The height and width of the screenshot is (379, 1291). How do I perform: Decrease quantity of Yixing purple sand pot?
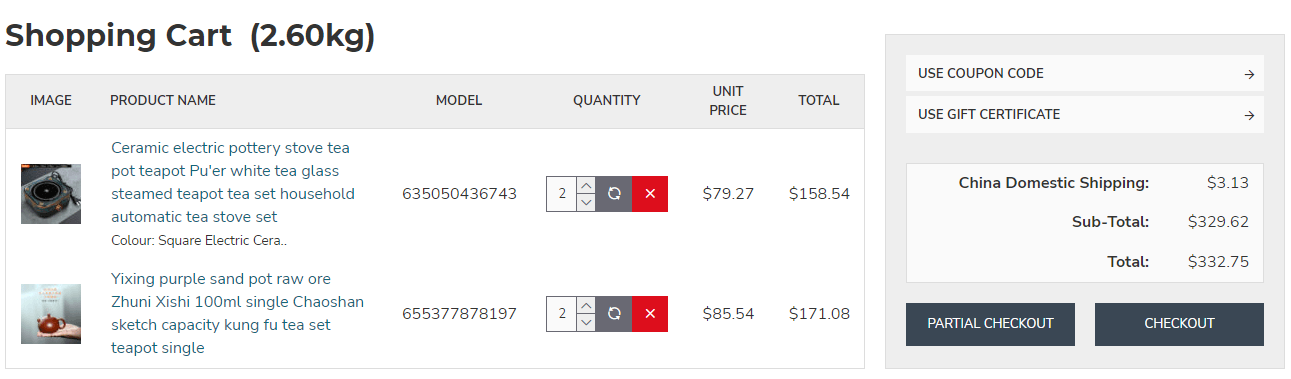(x=586, y=323)
